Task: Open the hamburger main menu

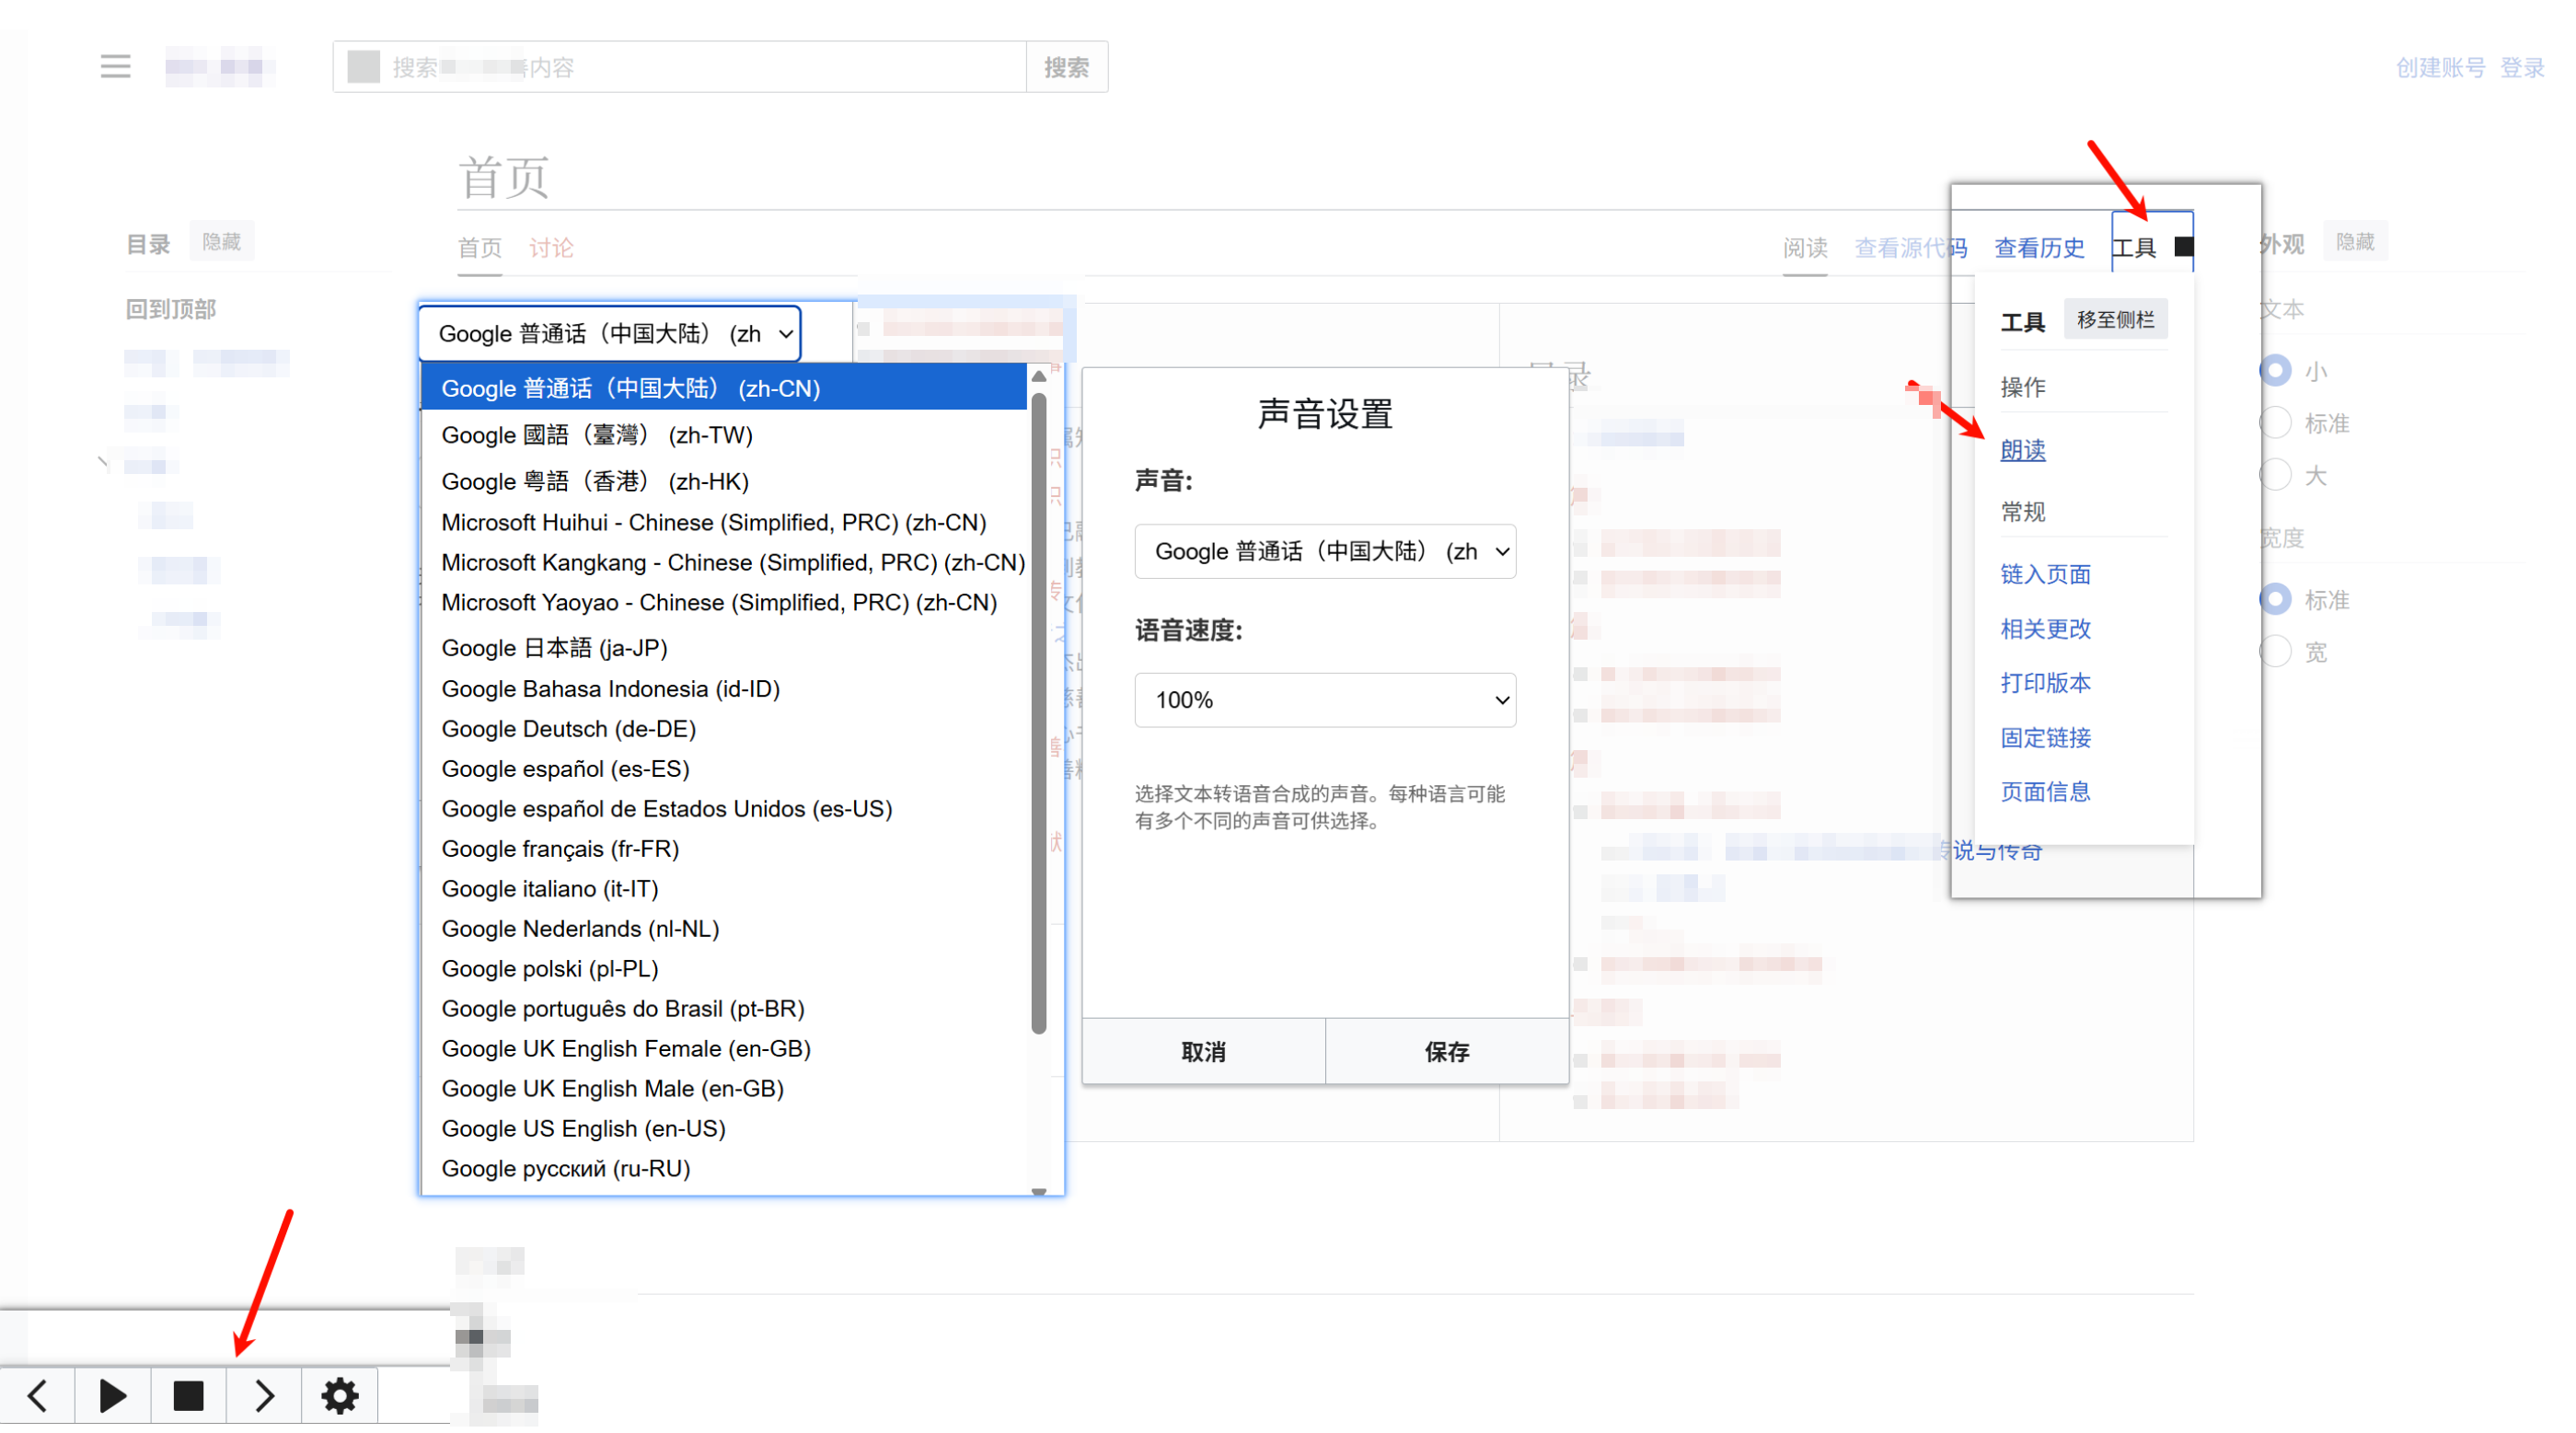Action: [115, 67]
